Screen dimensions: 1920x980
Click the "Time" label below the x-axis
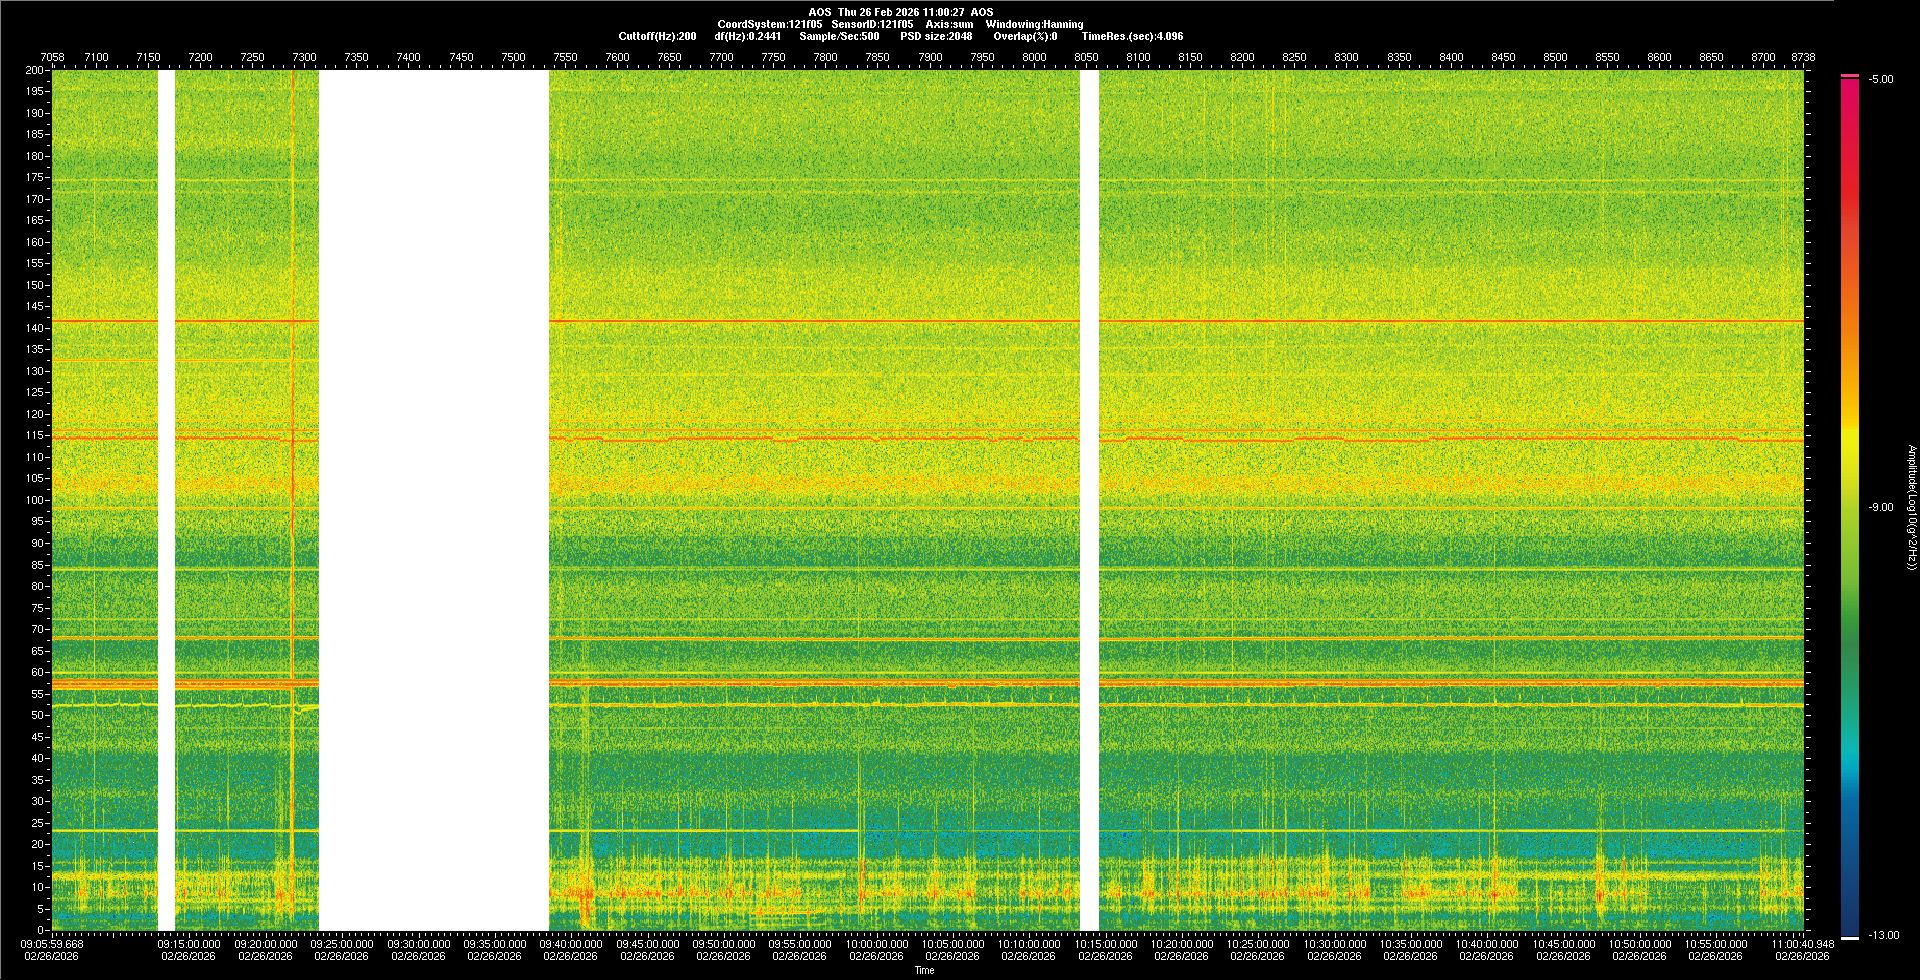(924, 970)
